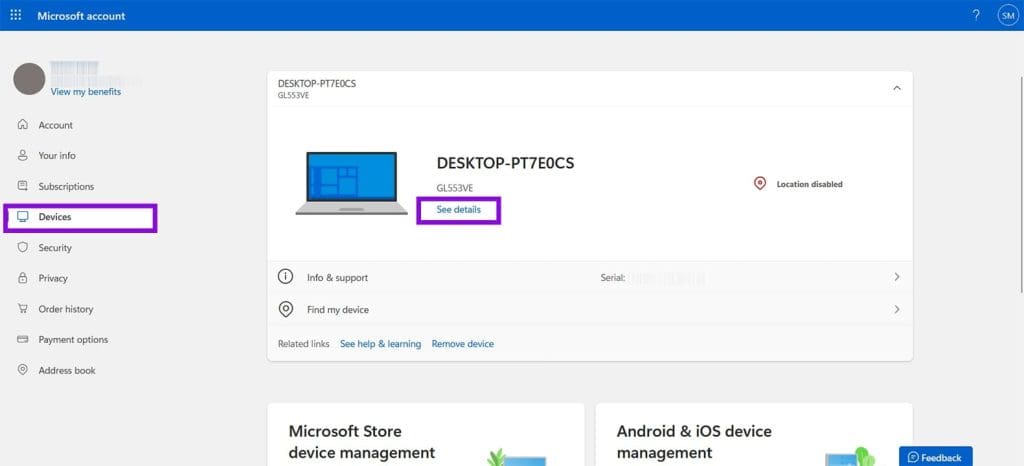The image size is (1024, 466).
Task: Click the large DESKTOP-PT7E0CS heading
Action: click(x=505, y=163)
